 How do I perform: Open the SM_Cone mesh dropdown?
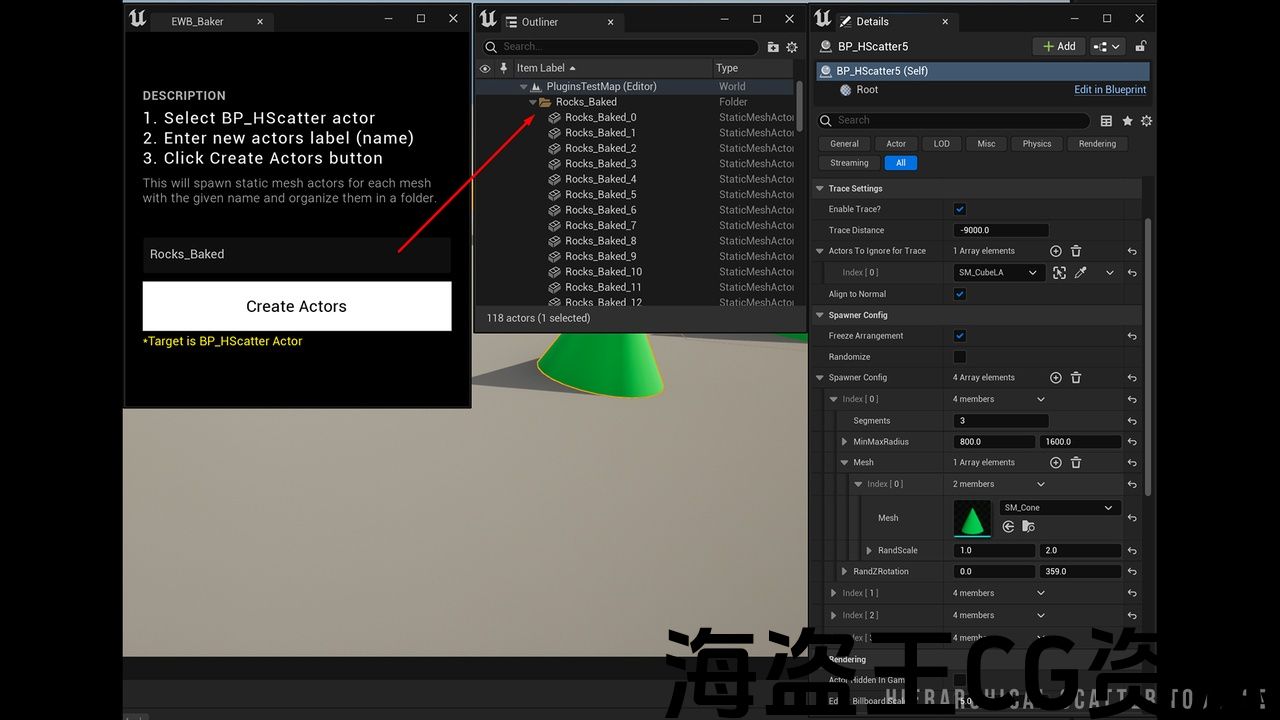coord(1058,508)
